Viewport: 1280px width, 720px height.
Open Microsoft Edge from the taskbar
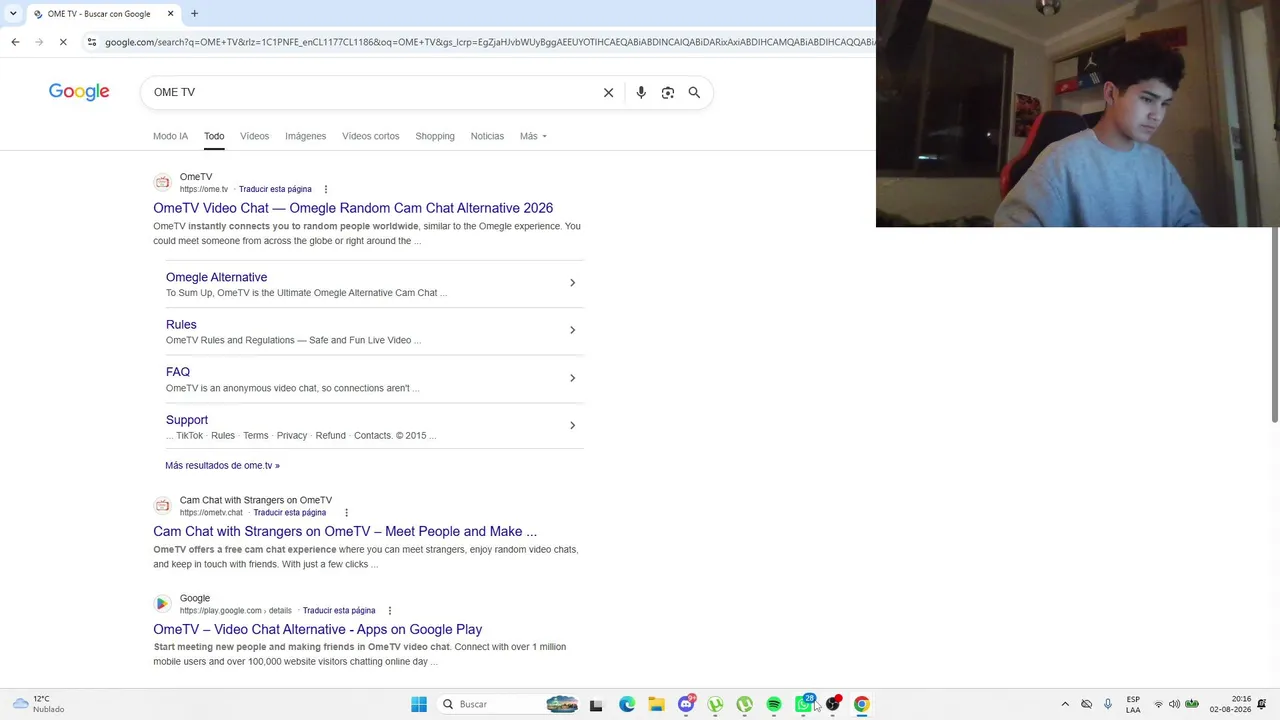(627, 704)
